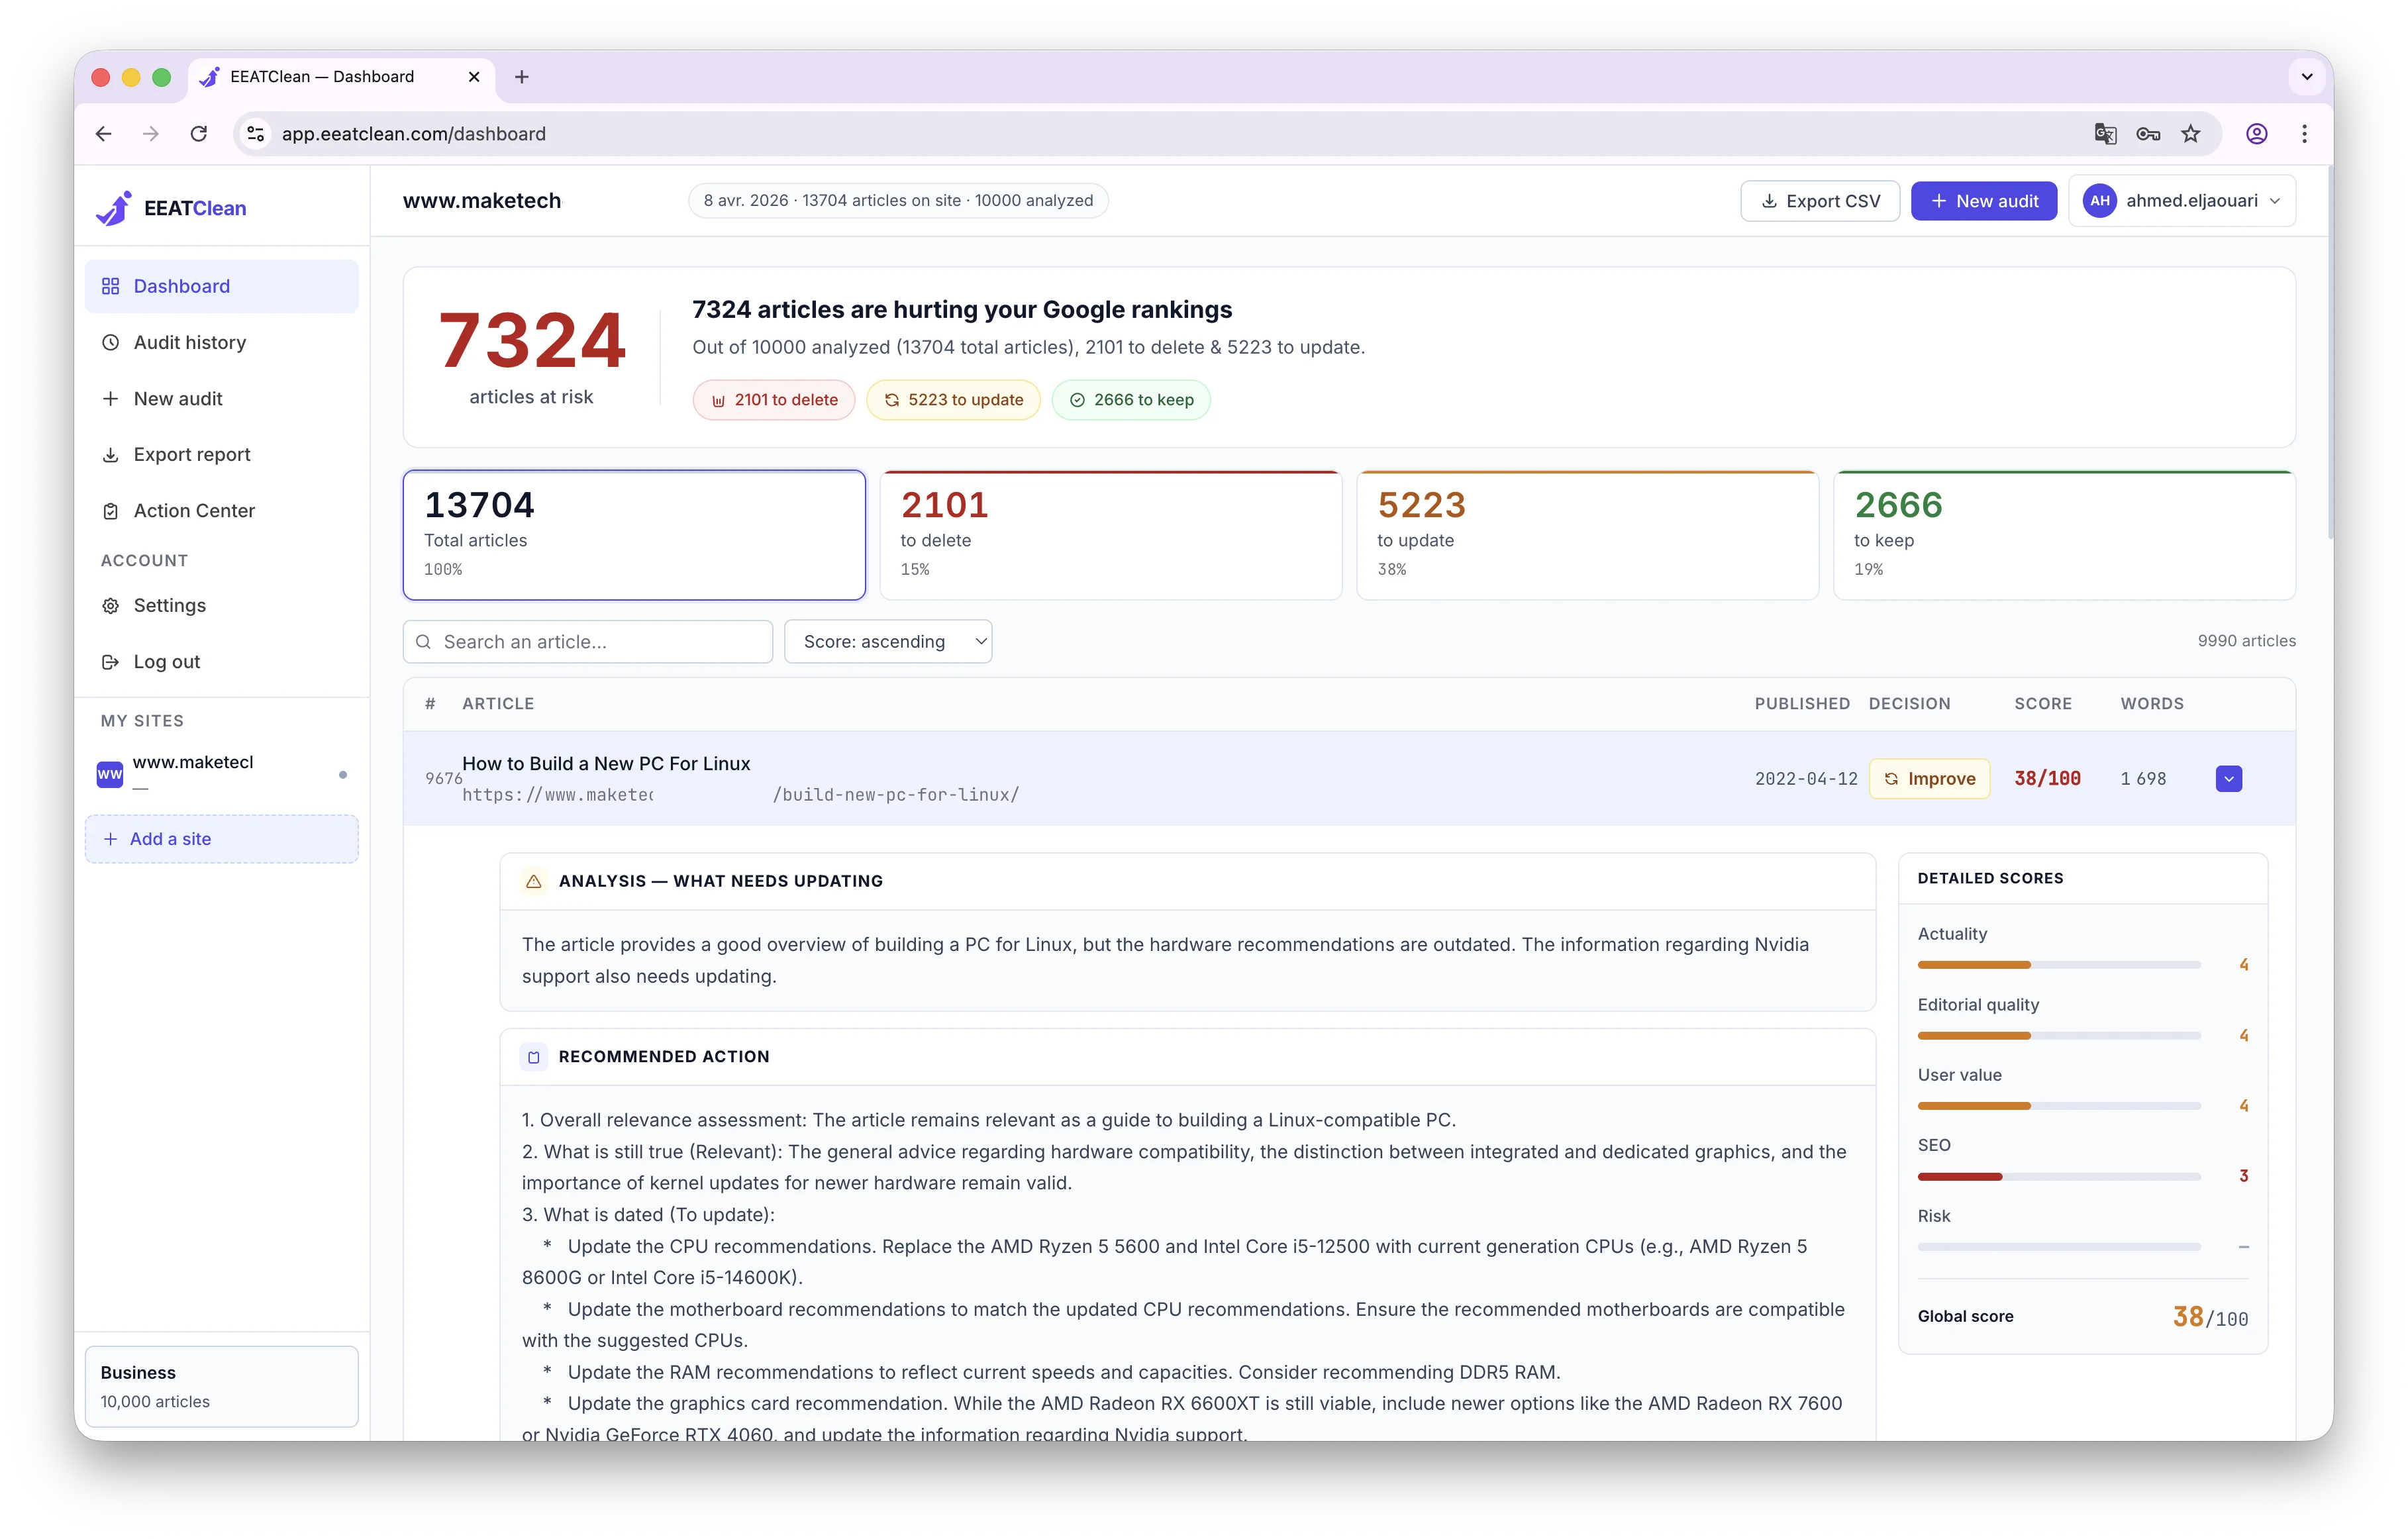This screenshot has width=2408, height=1539.
Task: Click the New audit button
Action: [x=1983, y=200]
